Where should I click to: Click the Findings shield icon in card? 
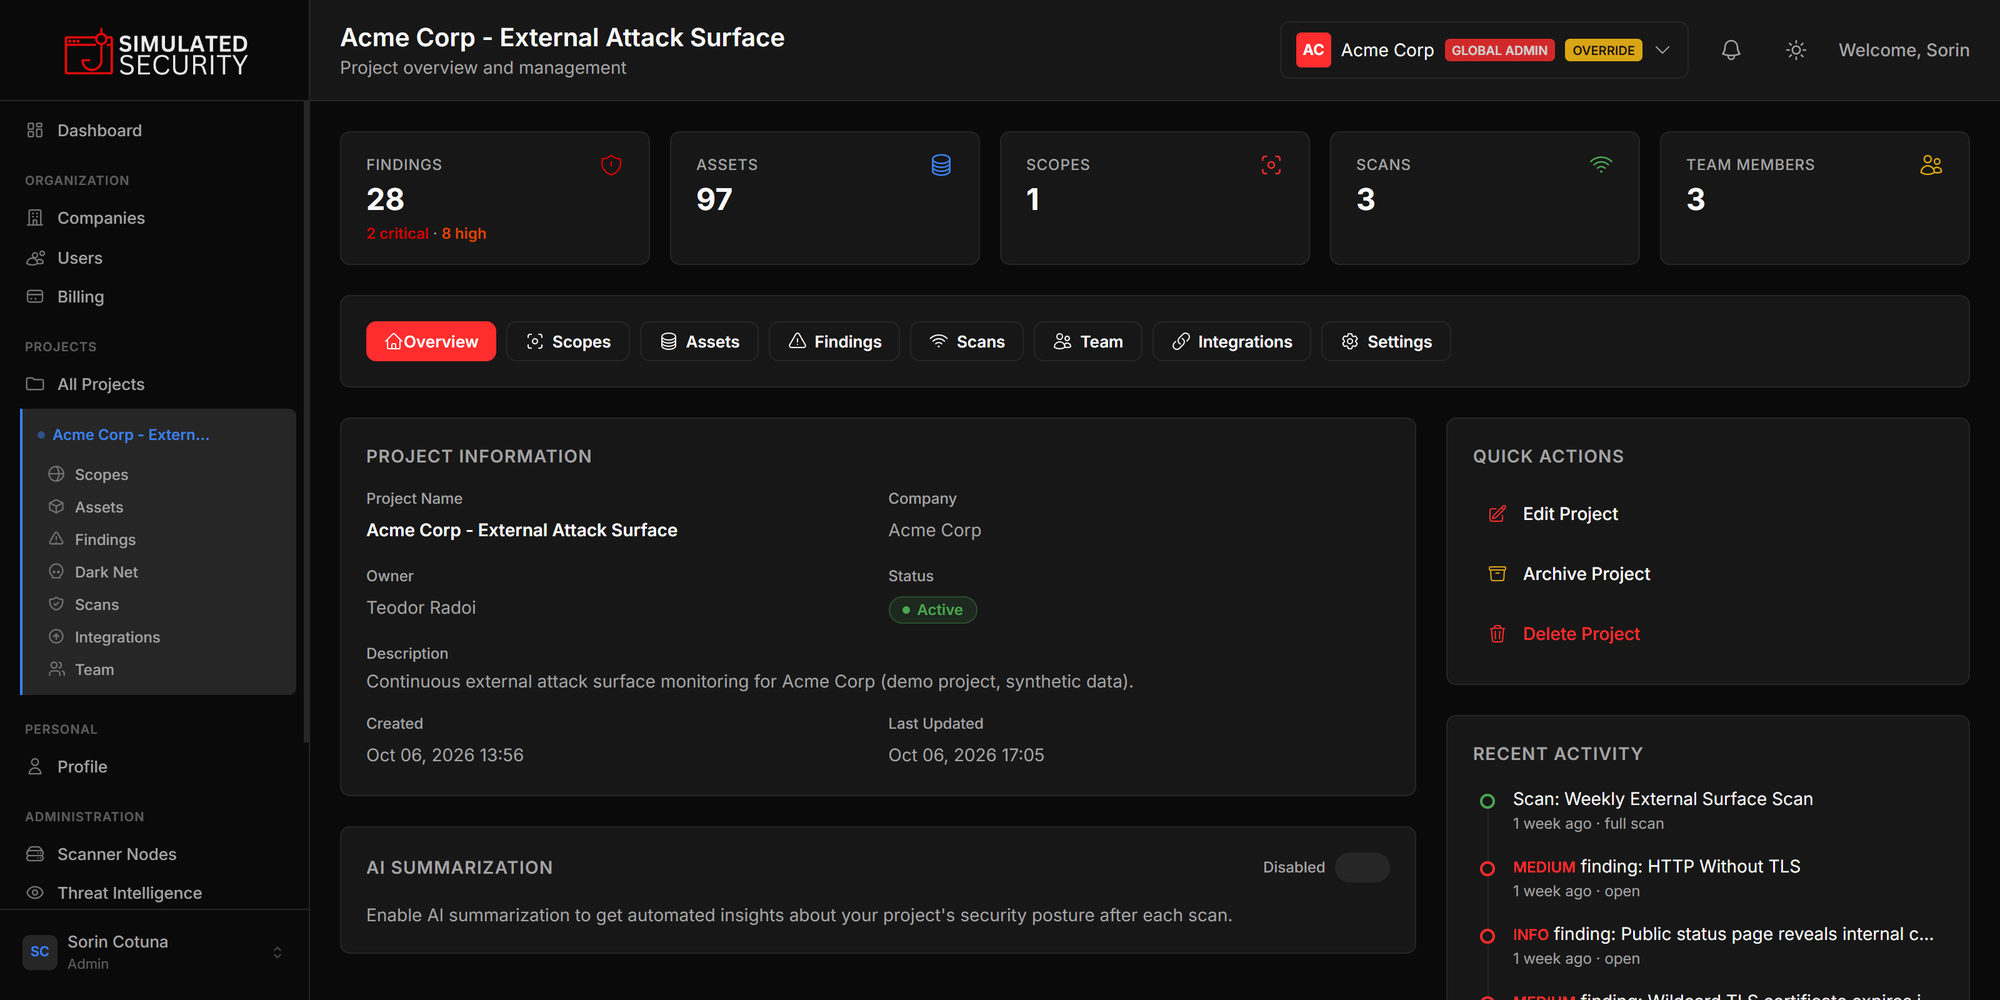pyautogui.click(x=611, y=165)
